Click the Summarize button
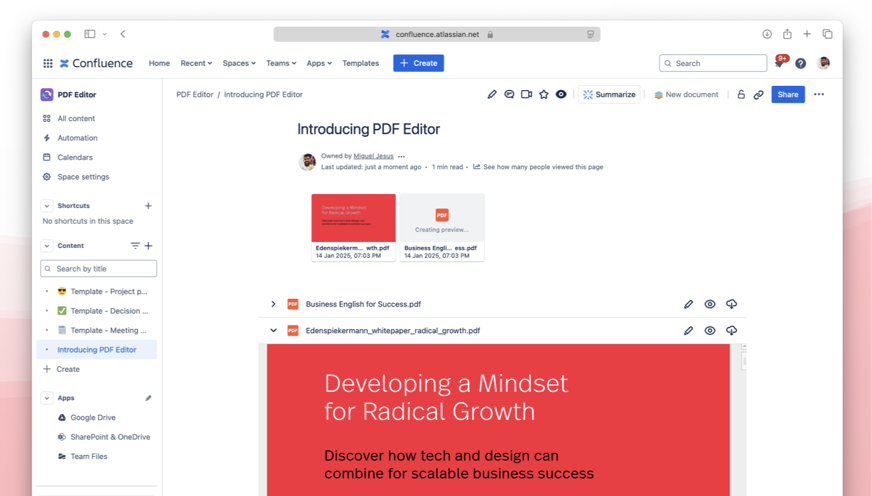Screen dimensions: 872x496 (x=610, y=95)
